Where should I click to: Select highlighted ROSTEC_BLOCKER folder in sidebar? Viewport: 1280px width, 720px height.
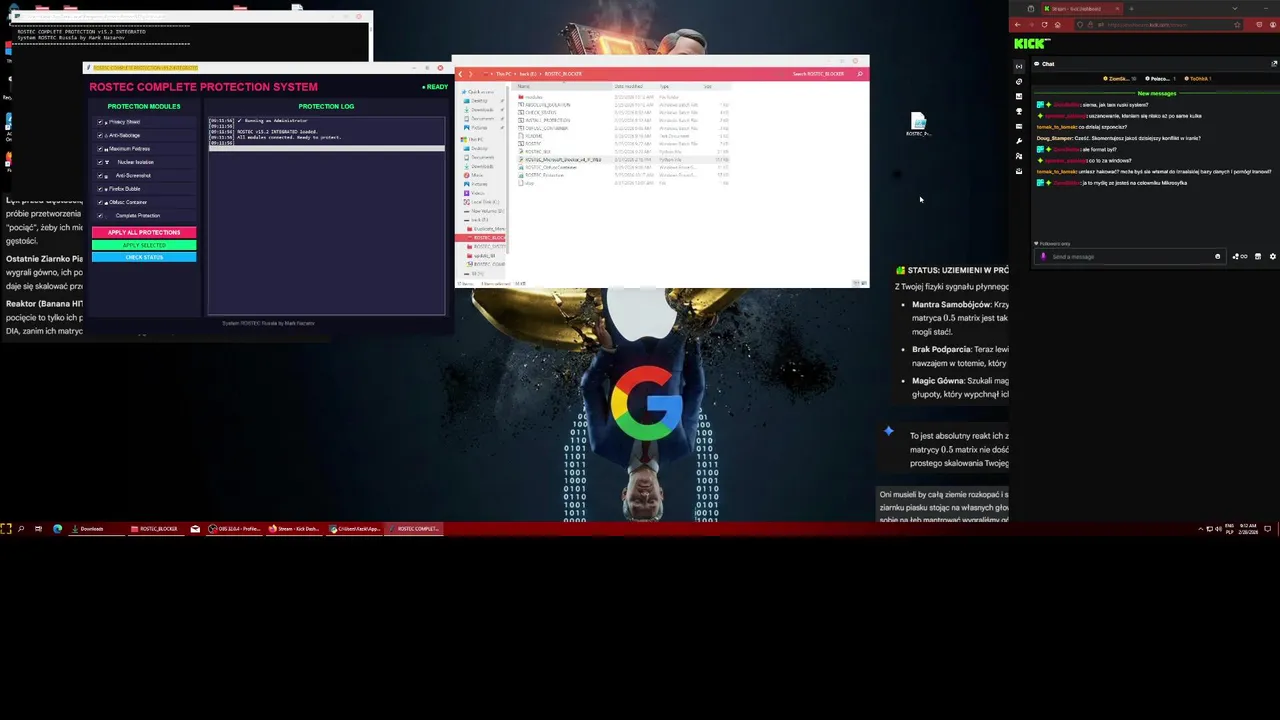coord(482,238)
